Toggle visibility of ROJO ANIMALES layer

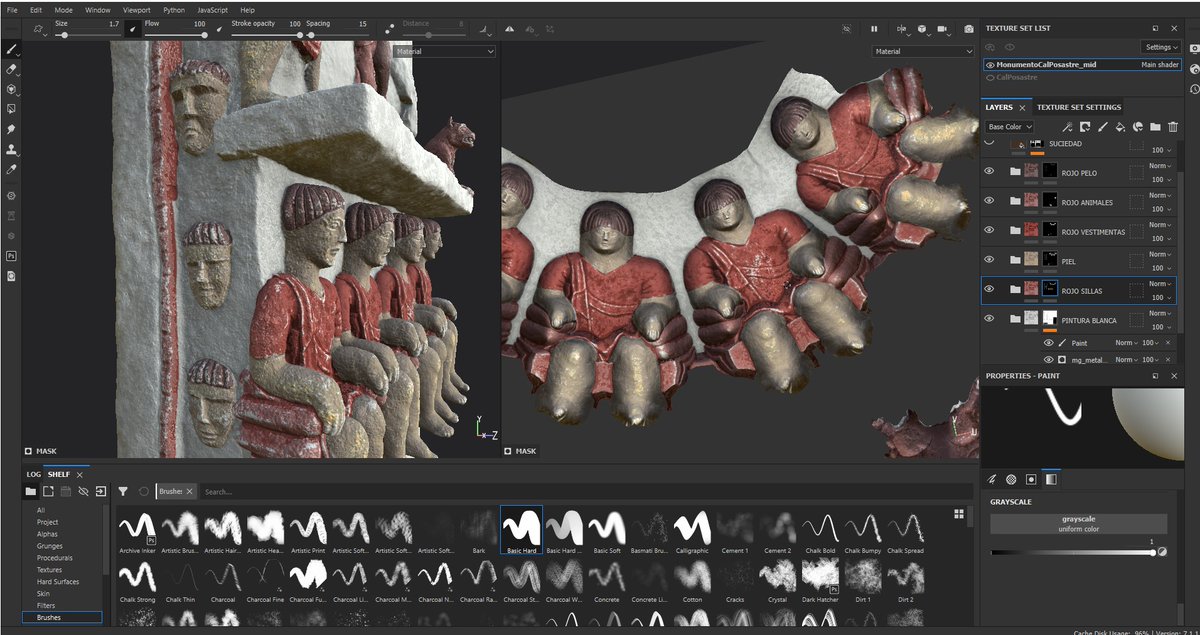tap(989, 201)
